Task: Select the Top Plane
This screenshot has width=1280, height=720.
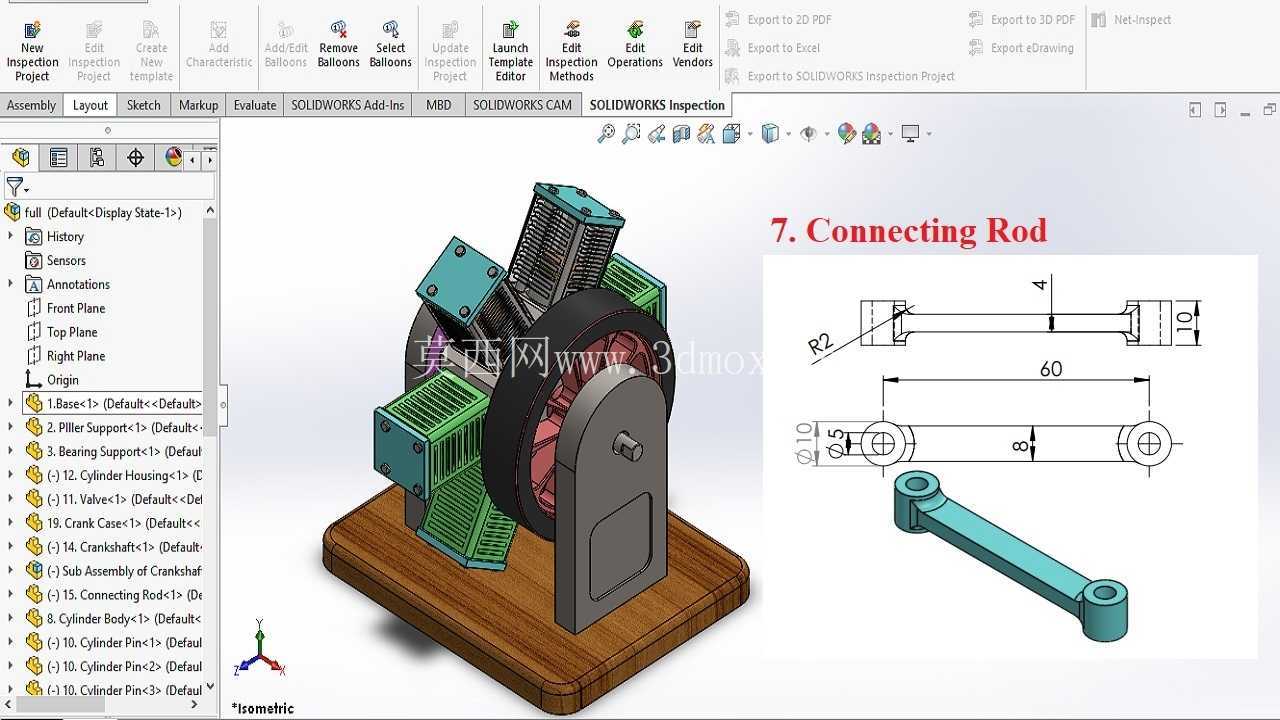Action: pyautogui.click(x=72, y=332)
